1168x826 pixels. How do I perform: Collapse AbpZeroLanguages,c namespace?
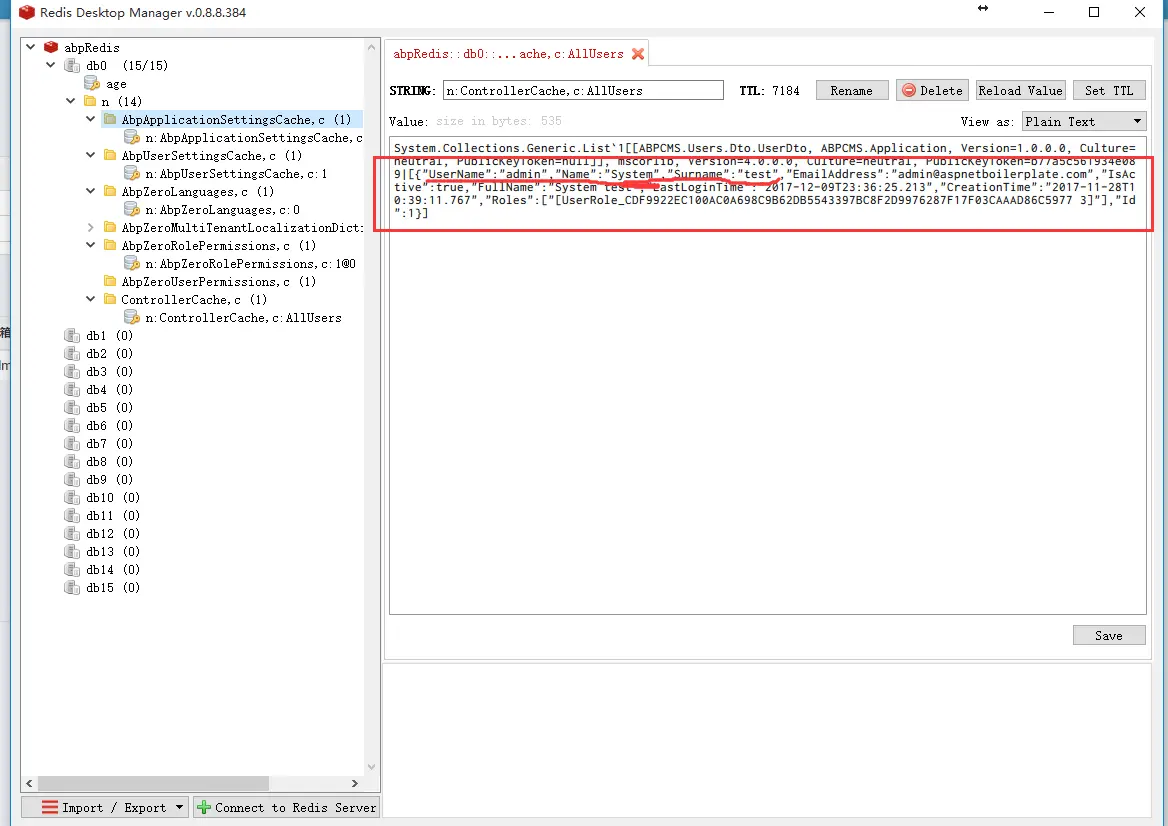[x=91, y=191]
